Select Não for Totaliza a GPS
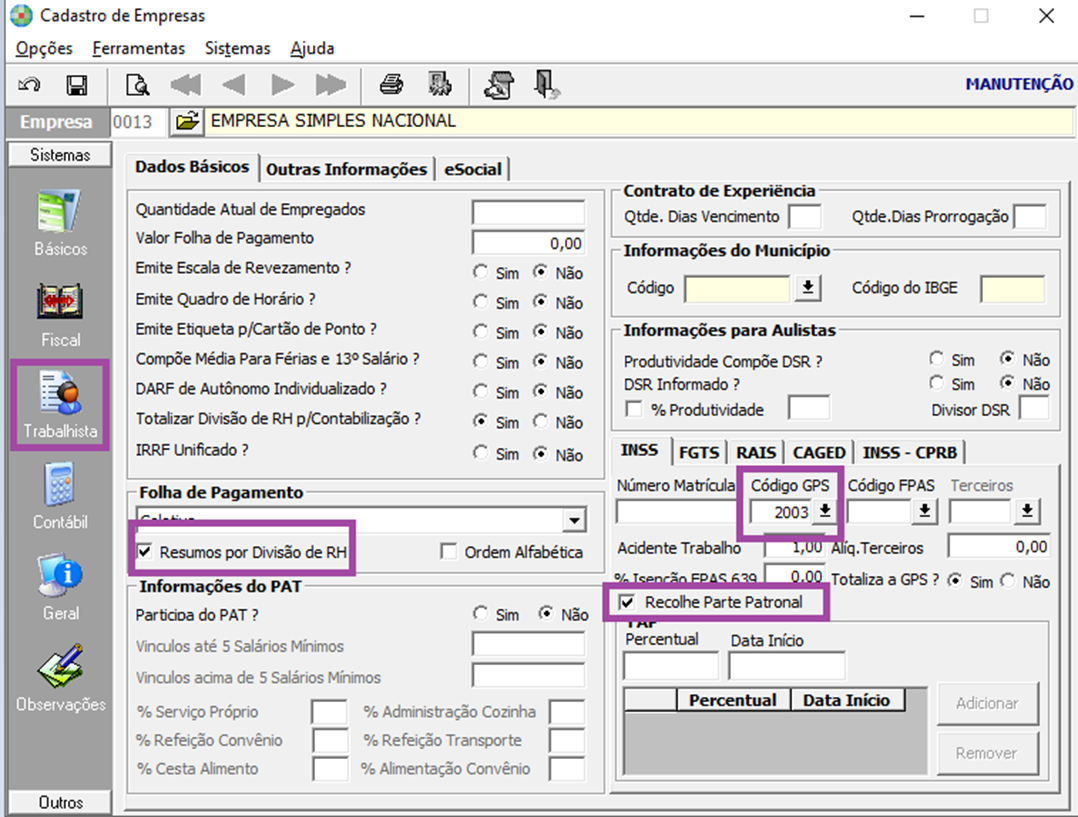1078x817 pixels. (1009, 581)
